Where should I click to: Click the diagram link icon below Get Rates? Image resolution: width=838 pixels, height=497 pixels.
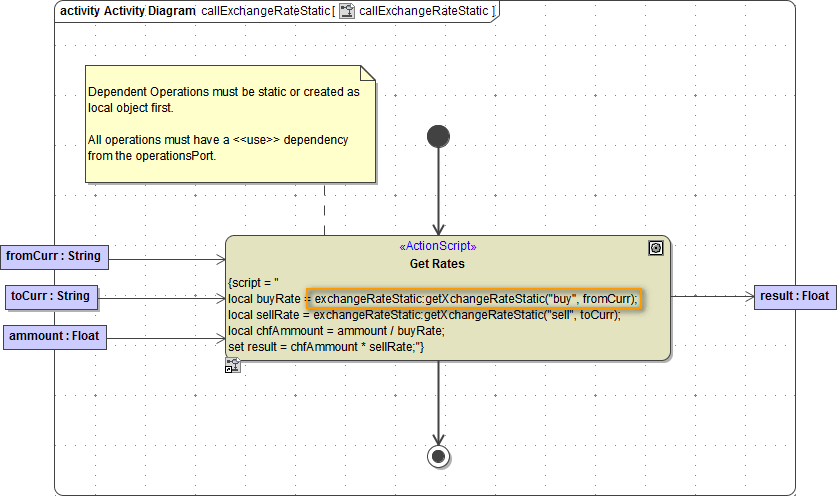(233, 366)
